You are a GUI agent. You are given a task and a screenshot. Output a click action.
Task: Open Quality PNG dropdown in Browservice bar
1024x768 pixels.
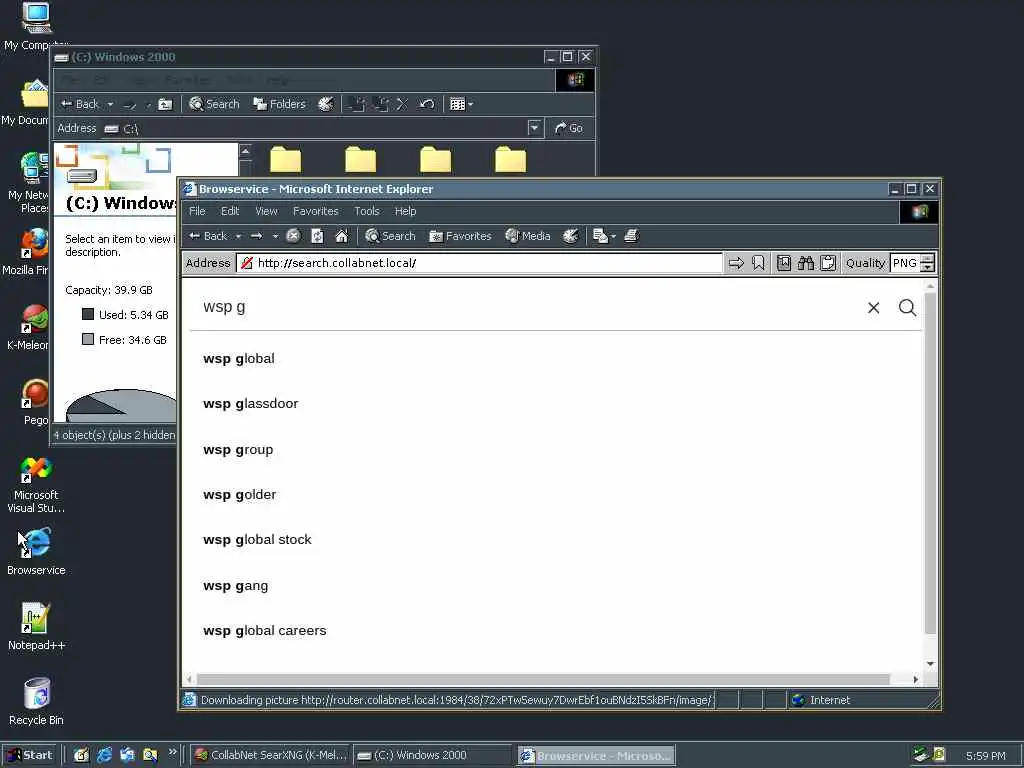(927, 264)
